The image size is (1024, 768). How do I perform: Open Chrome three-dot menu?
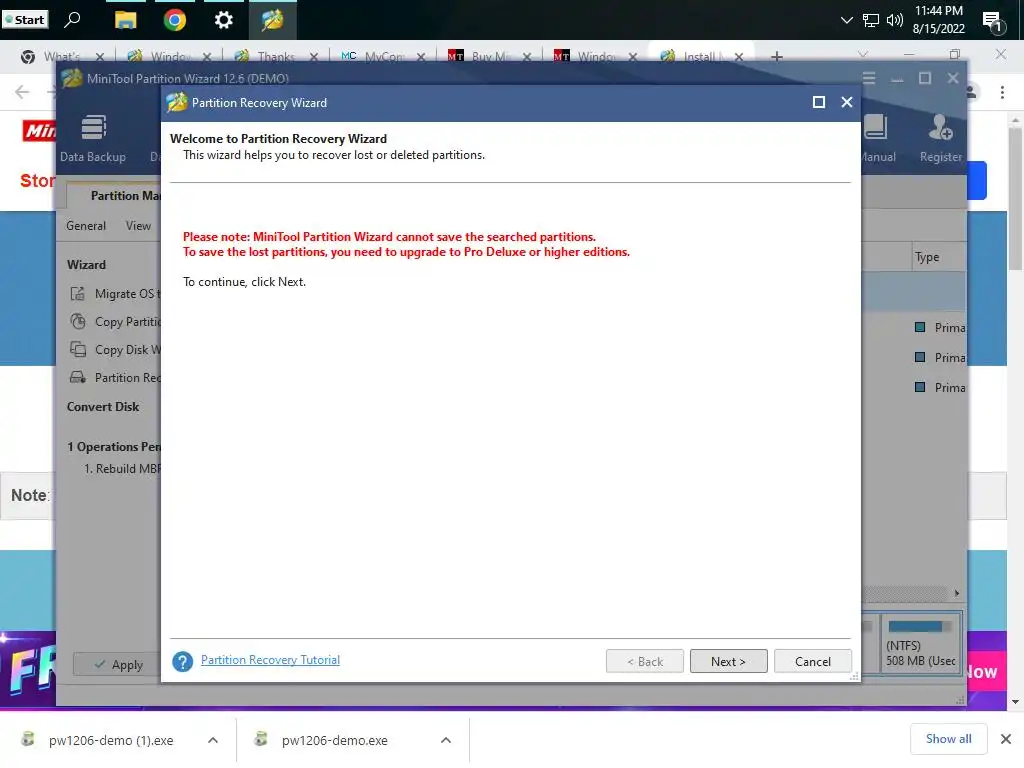coord(1002,92)
